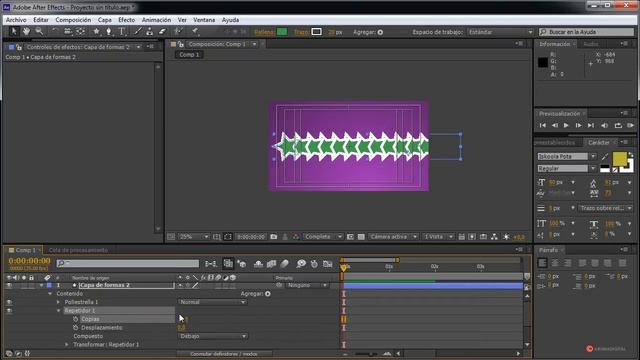
Task: Toggle Copias keyframe stopwatch
Action: (76, 319)
